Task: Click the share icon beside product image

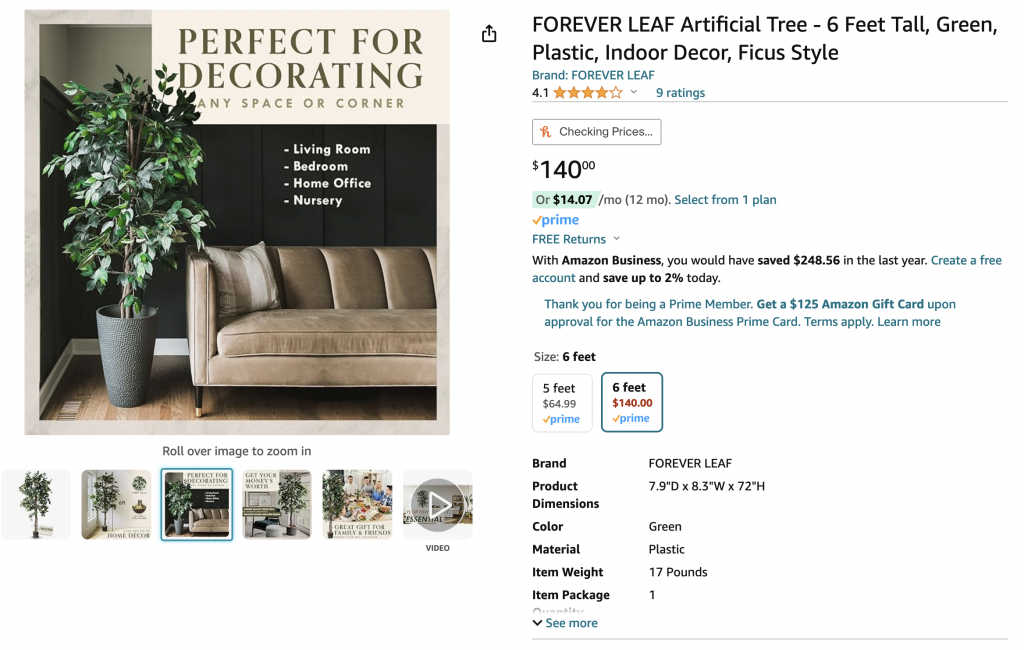Action: [x=489, y=34]
